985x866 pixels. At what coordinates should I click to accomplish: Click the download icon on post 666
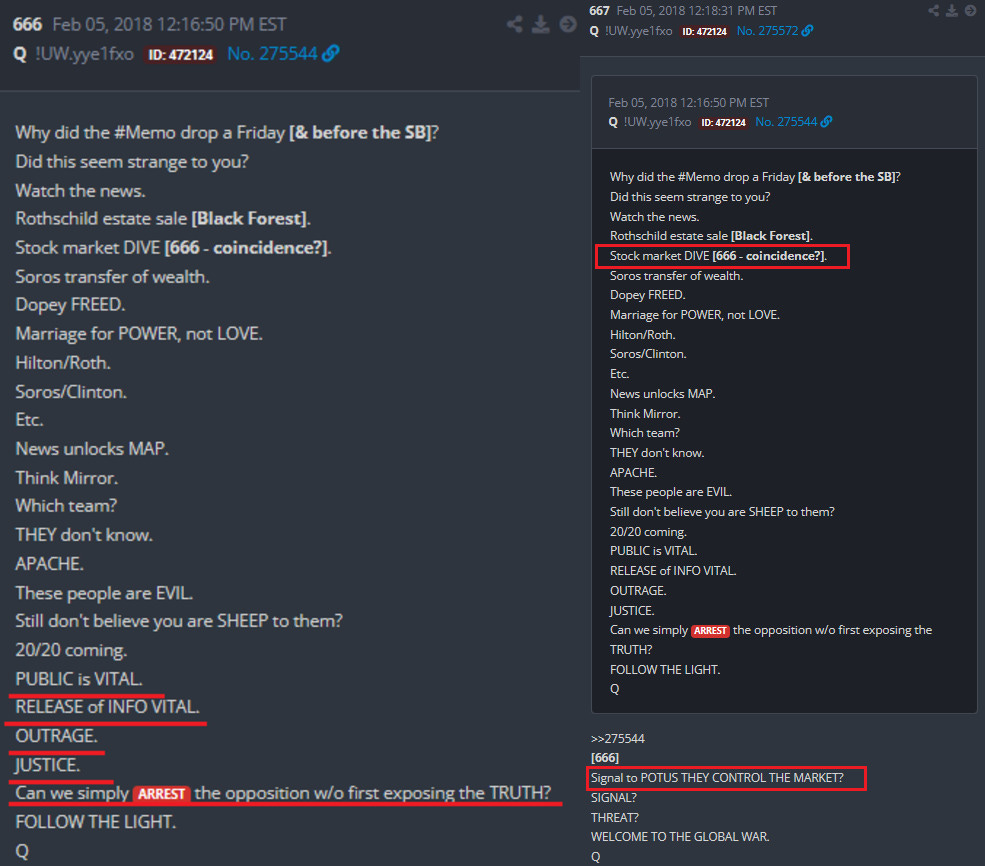pyautogui.click(x=540, y=24)
